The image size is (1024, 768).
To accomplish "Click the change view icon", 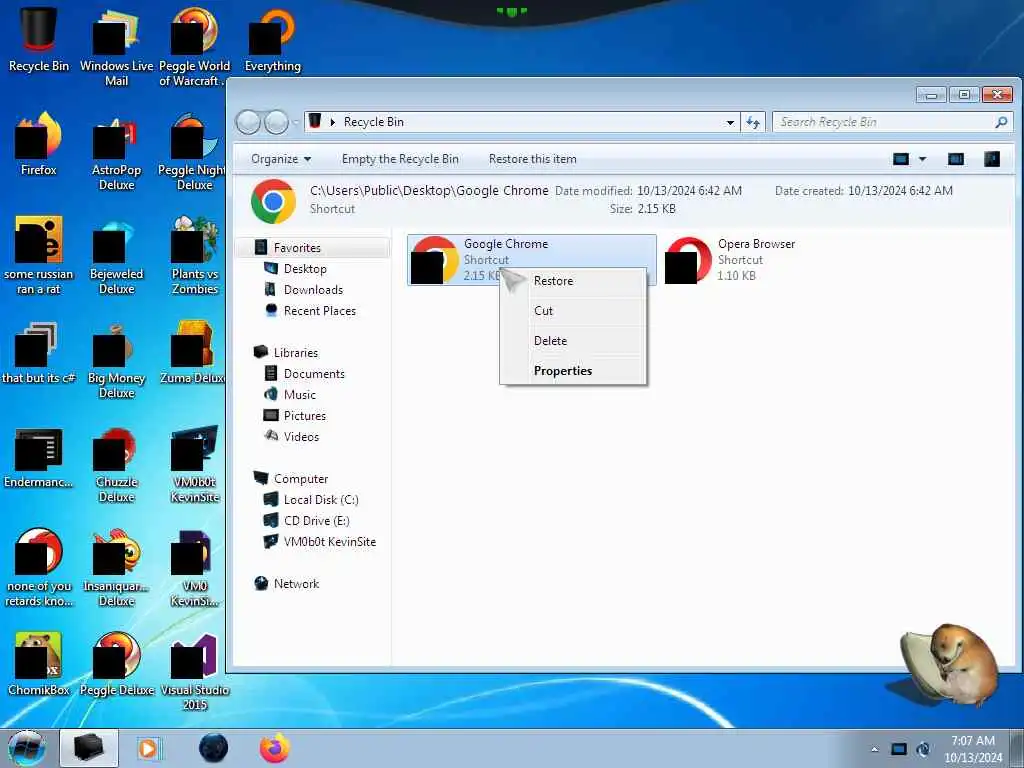I will [x=901, y=159].
